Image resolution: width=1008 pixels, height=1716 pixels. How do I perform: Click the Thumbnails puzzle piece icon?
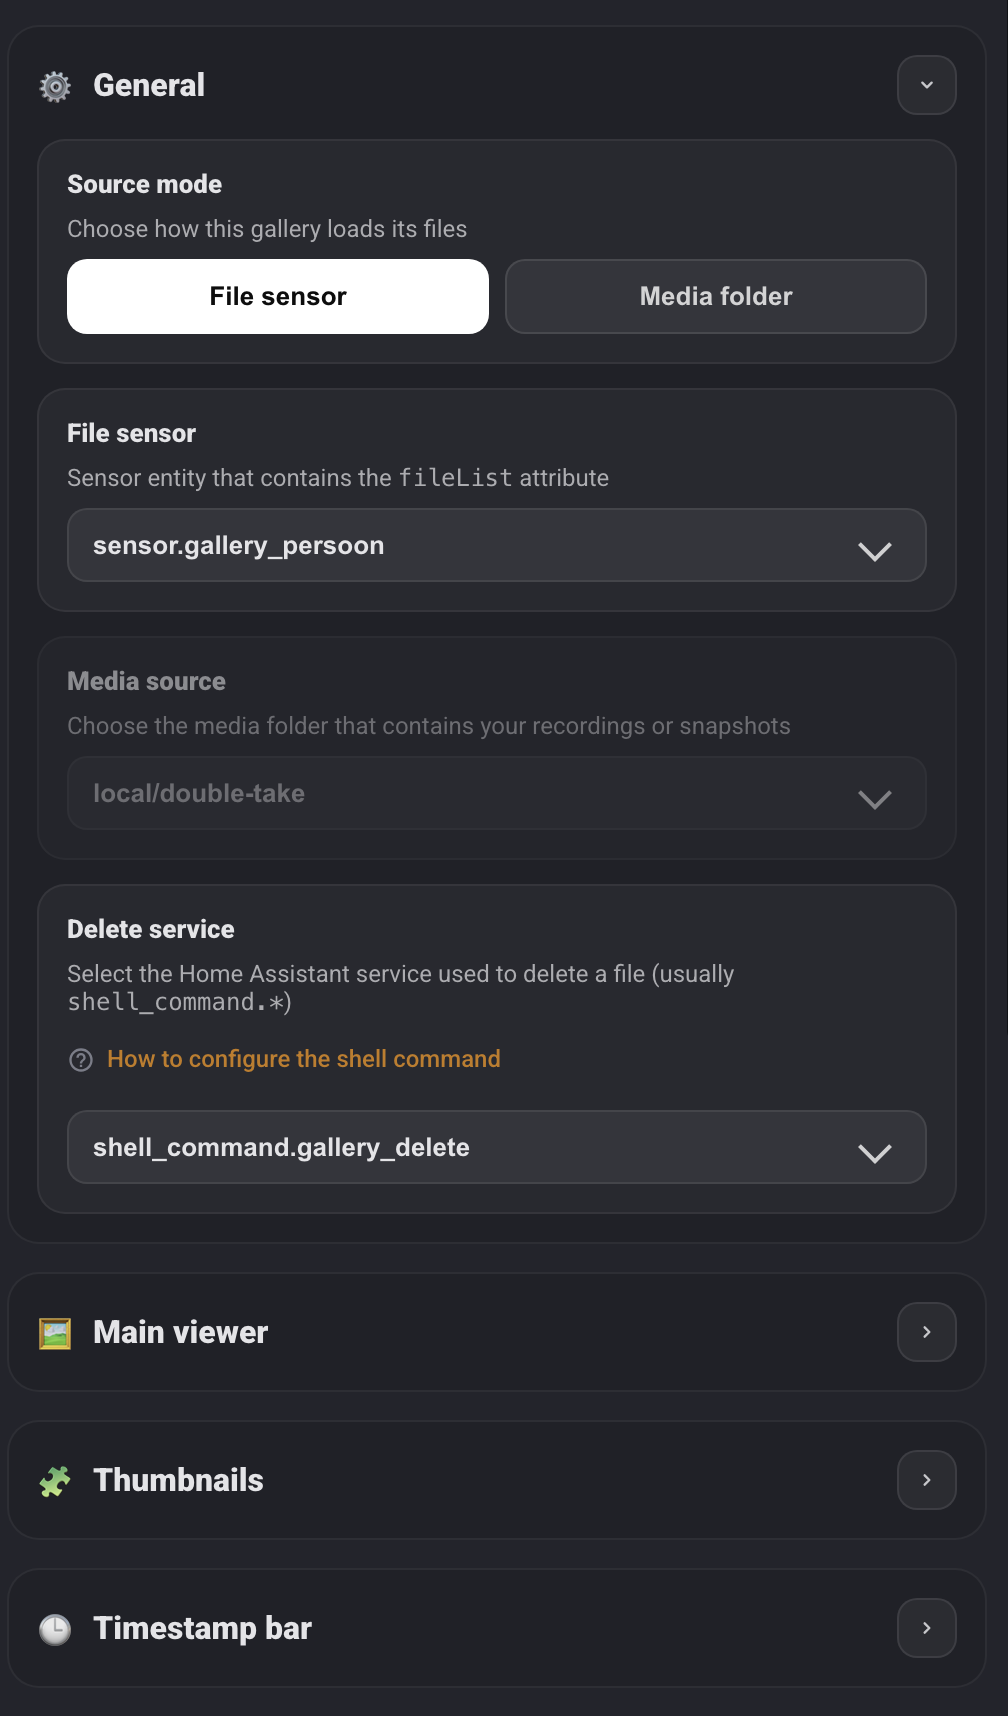click(x=55, y=1481)
